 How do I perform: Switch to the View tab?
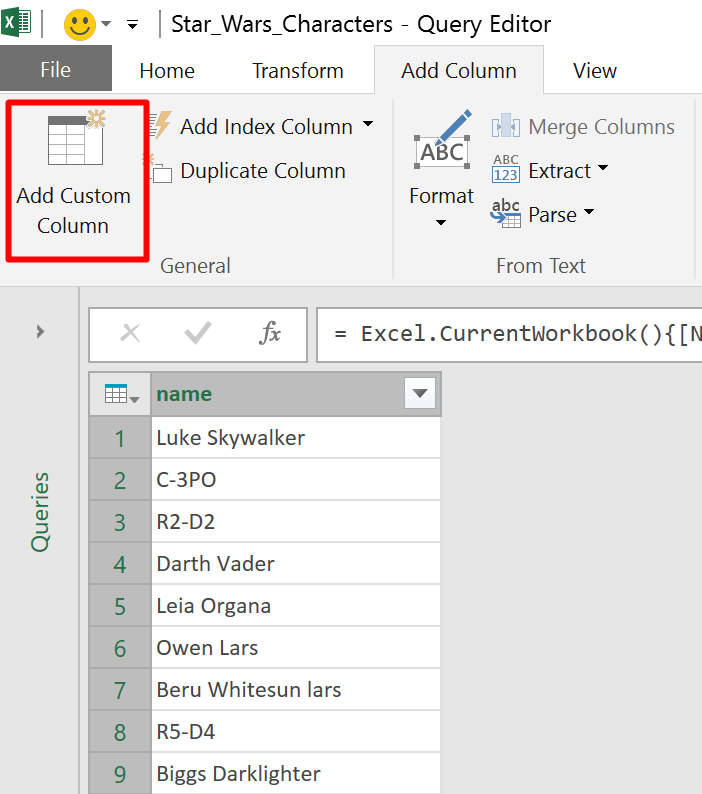(595, 70)
